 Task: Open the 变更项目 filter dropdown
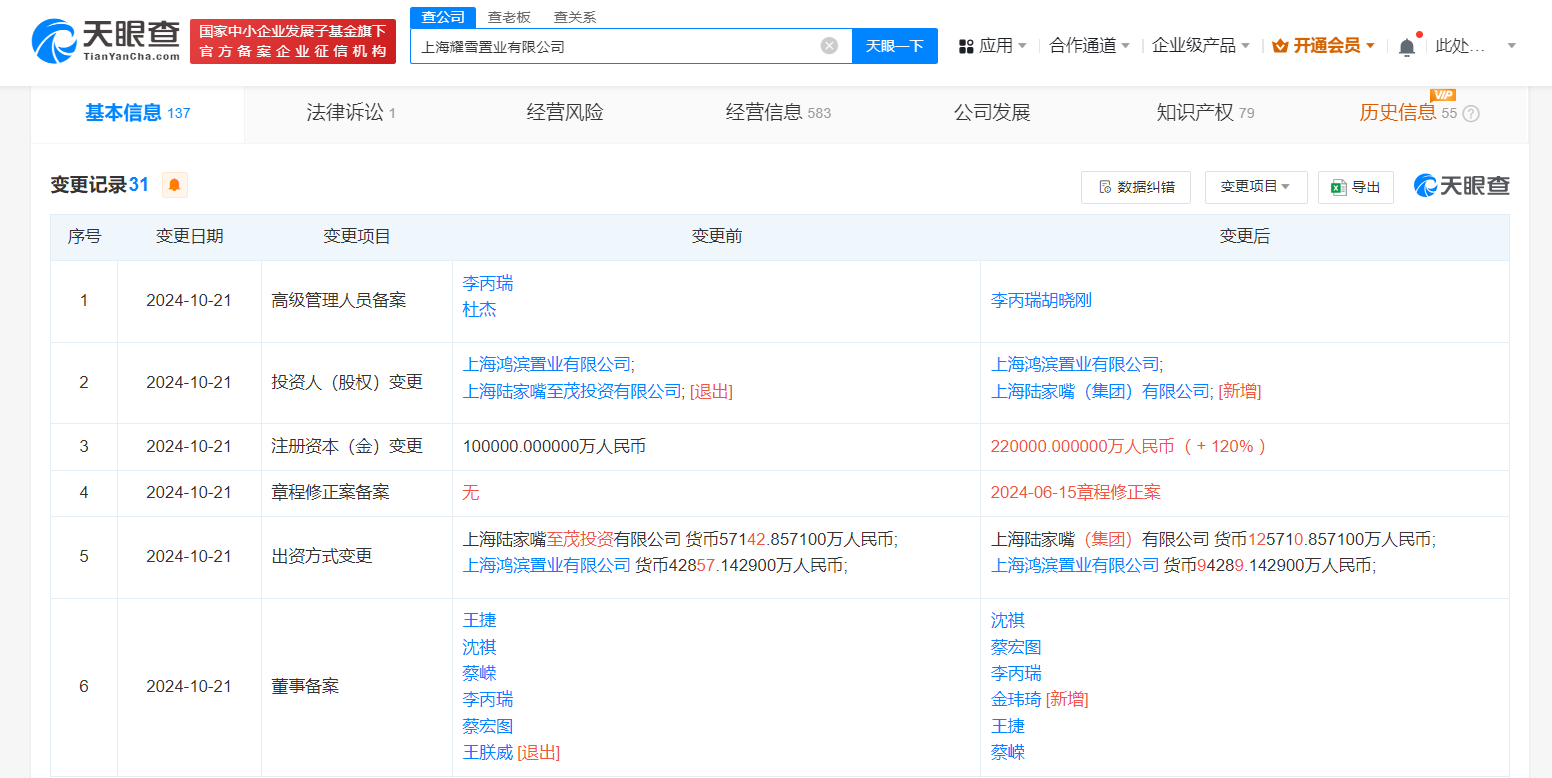click(1255, 187)
